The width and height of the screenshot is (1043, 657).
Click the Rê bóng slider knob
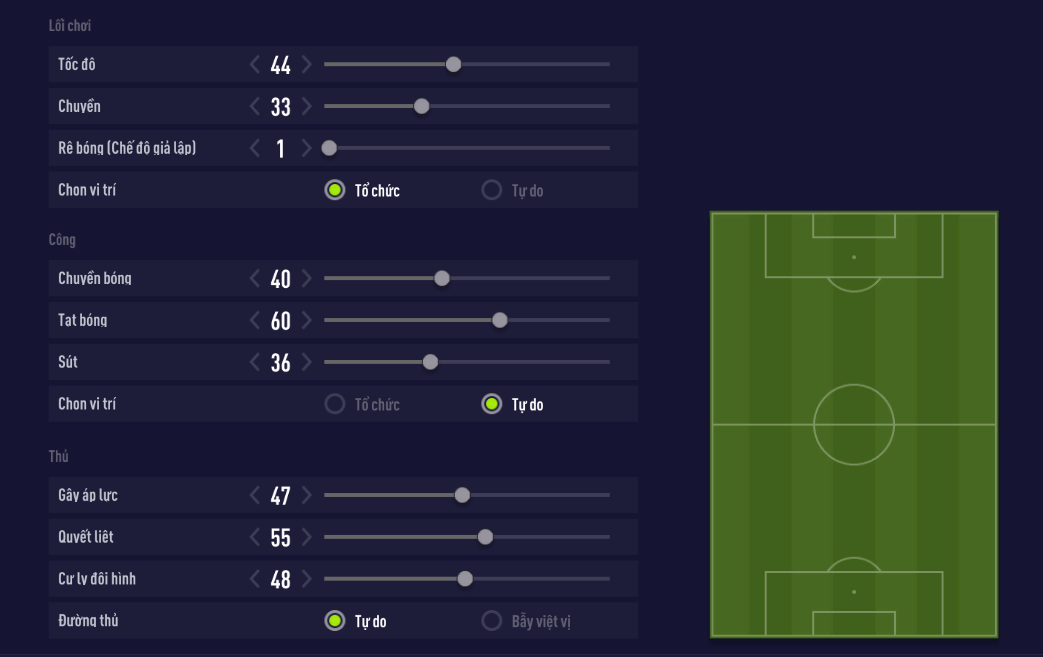(x=329, y=148)
